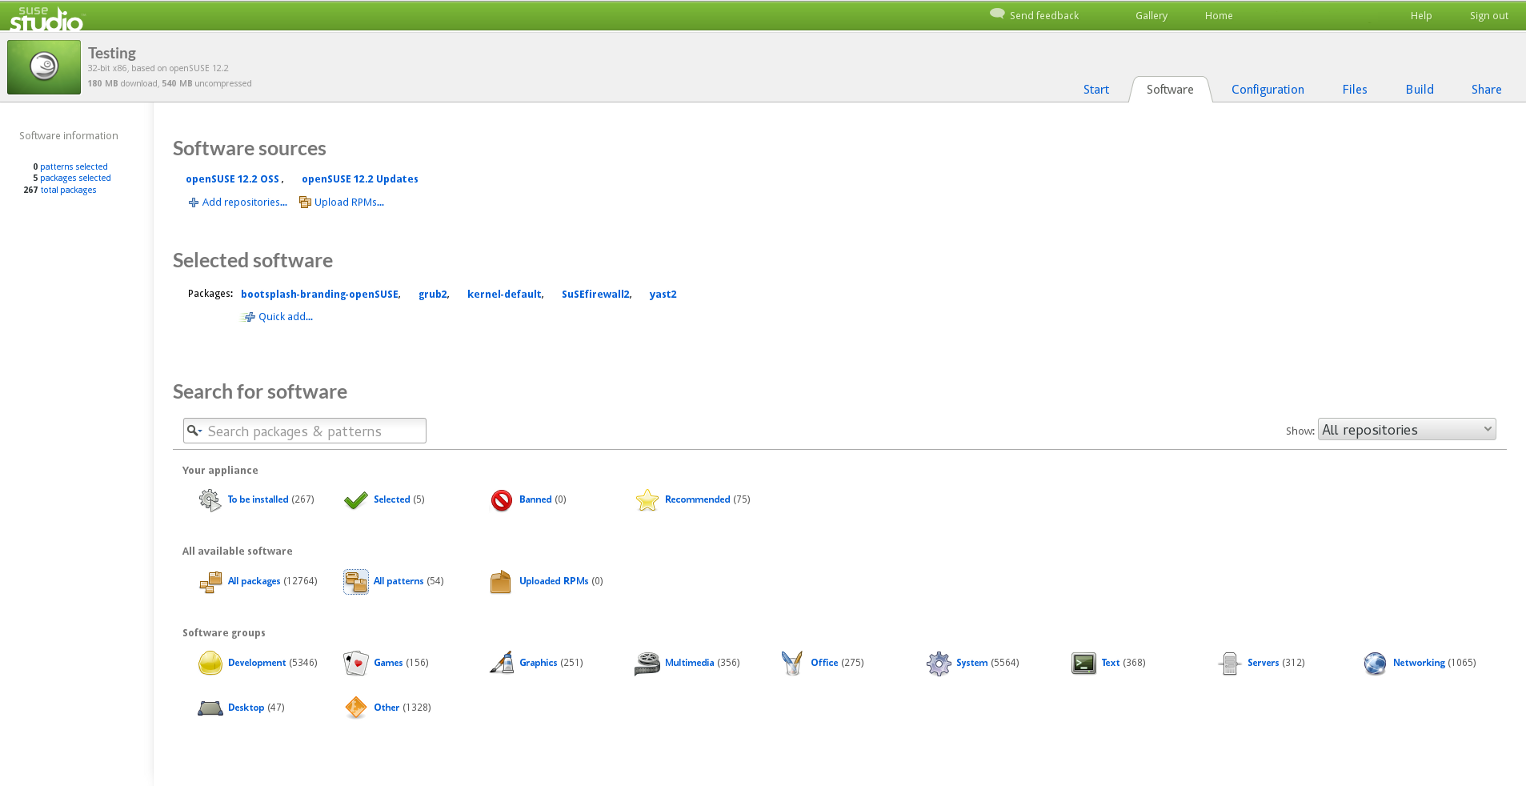Open the Multimedia group link

coord(689,663)
